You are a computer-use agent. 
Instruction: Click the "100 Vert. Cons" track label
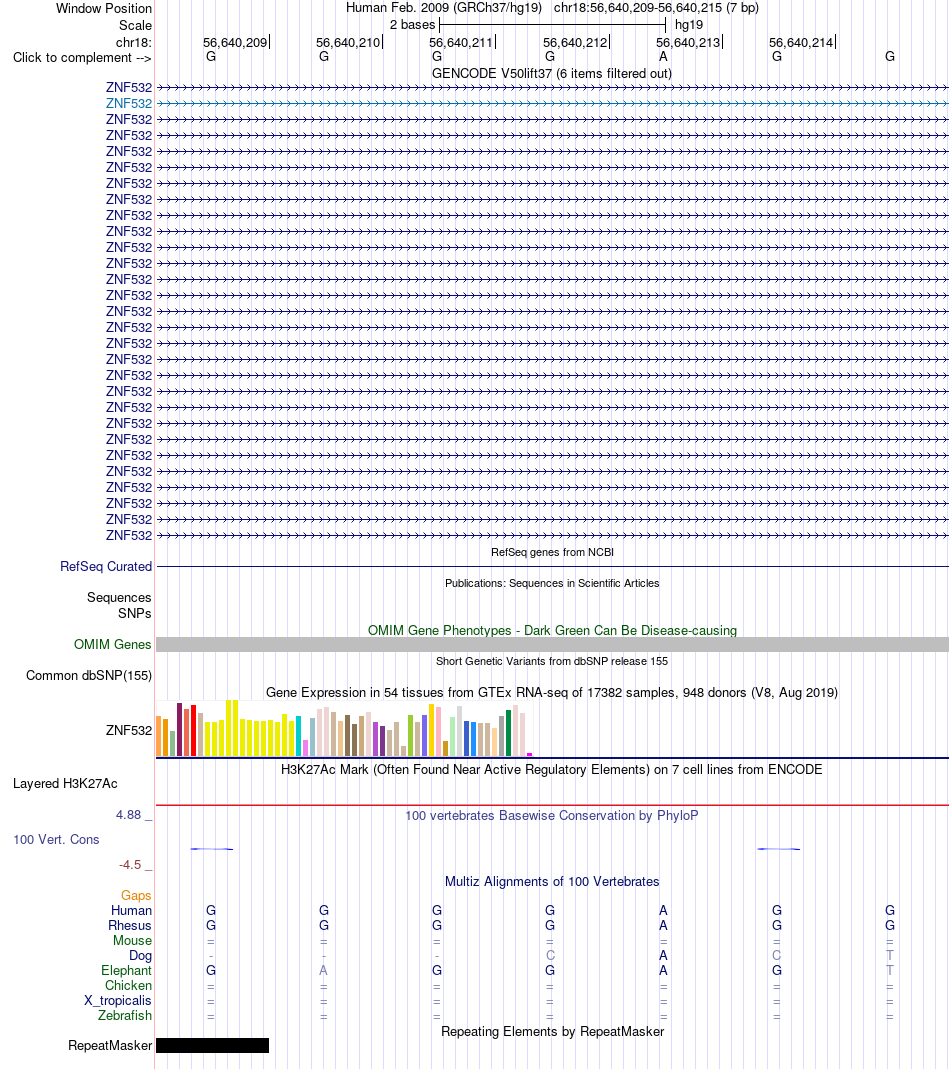click(56, 840)
